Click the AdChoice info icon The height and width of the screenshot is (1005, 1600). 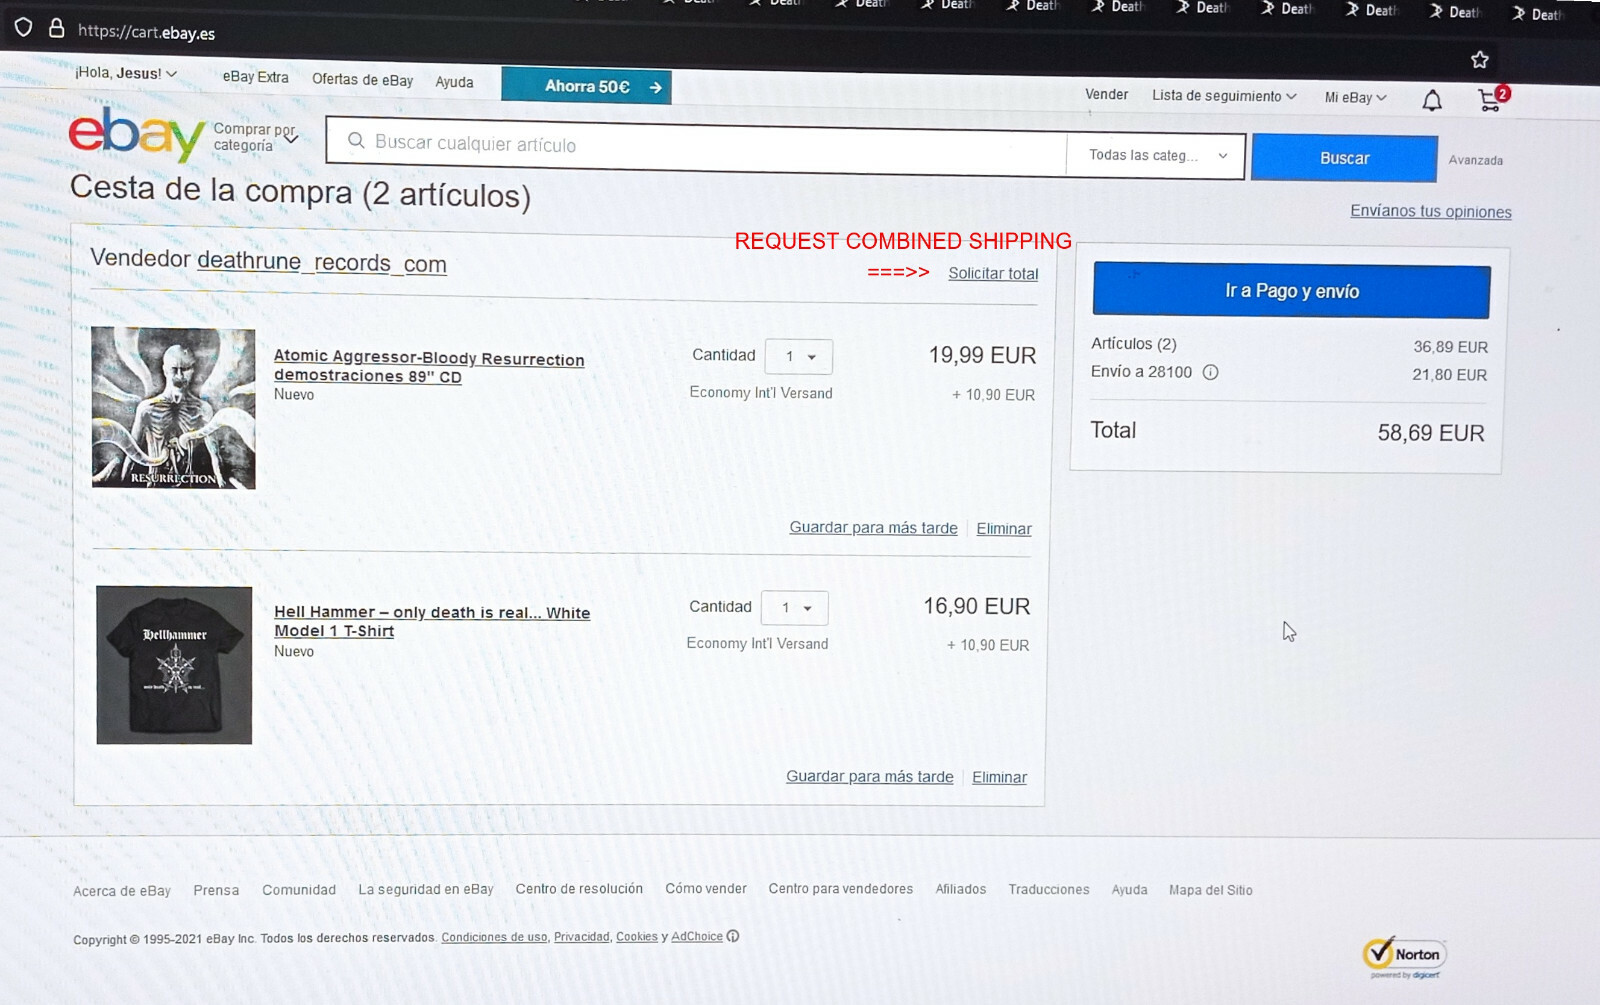click(x=733, y=936)
